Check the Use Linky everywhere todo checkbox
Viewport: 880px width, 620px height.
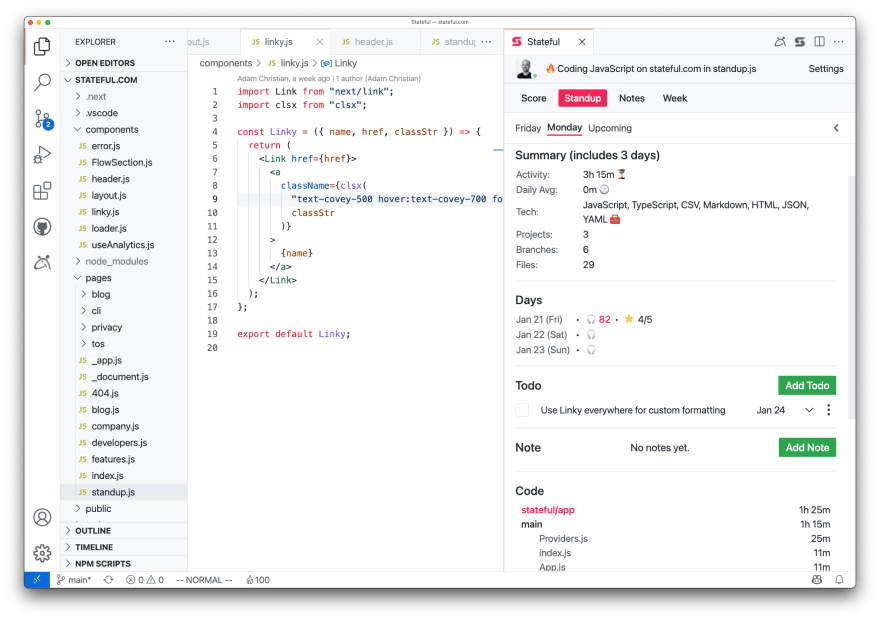tap(522, 410)
